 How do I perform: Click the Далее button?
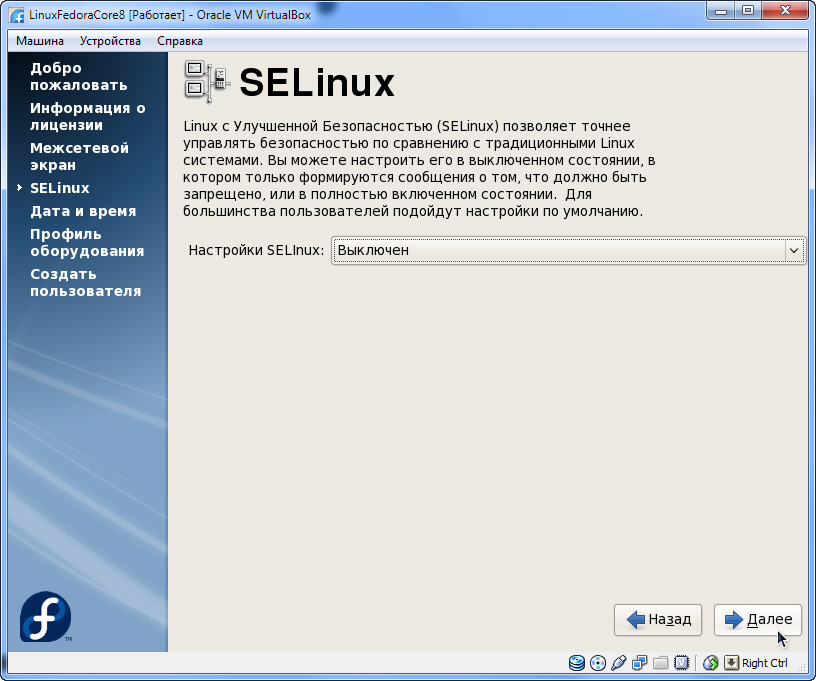[758, 620]
